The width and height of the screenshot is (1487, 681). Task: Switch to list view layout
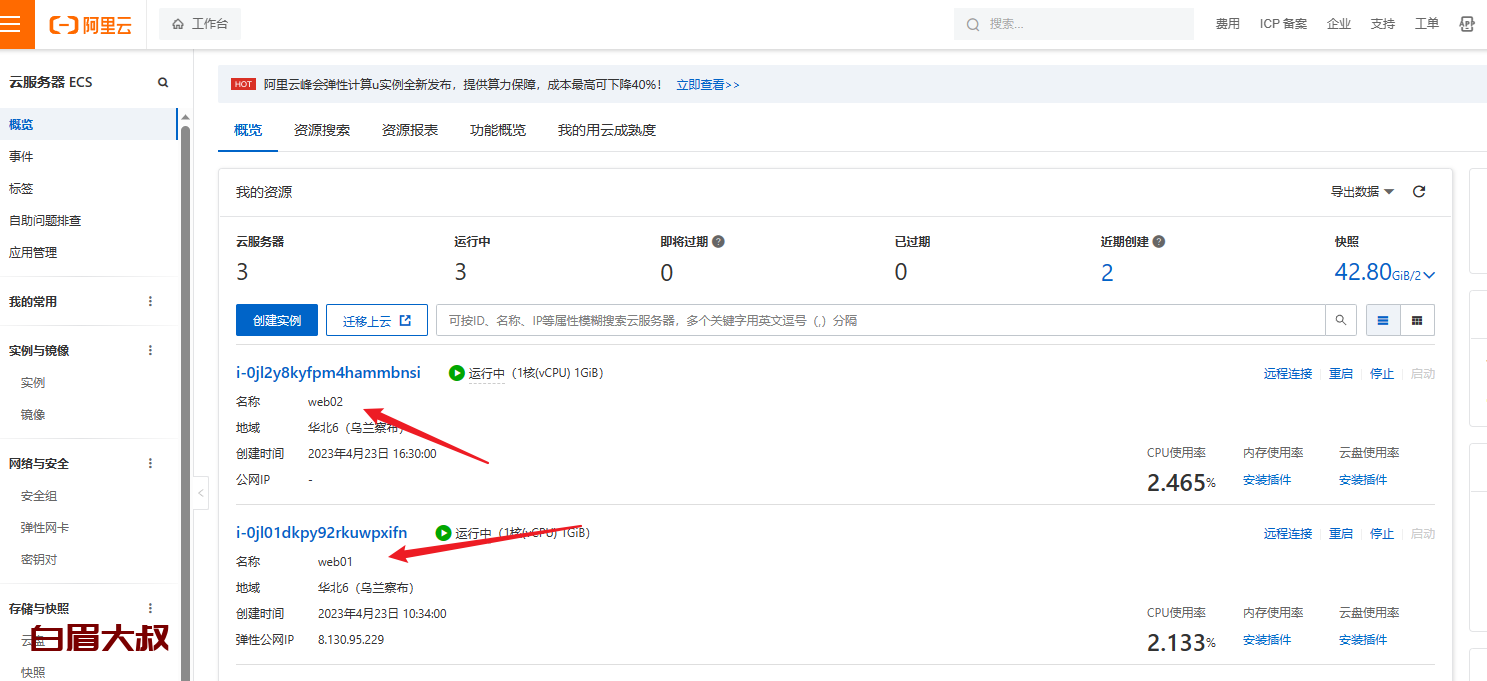pyautogui.click(x=1384, y=320)
